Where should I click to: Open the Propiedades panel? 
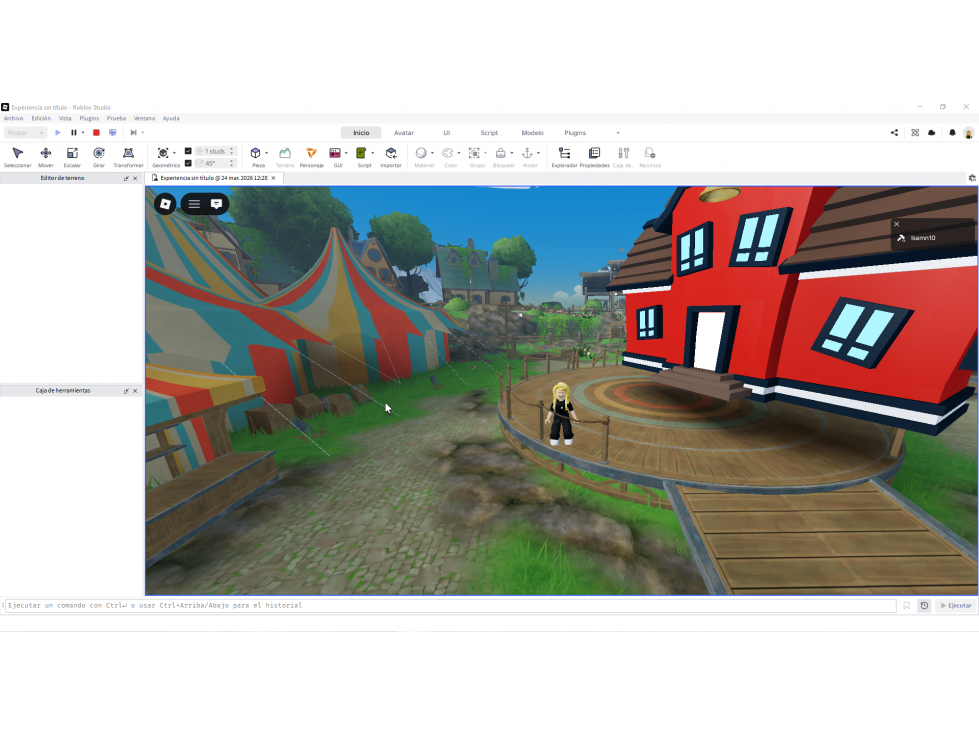point(594,157)
